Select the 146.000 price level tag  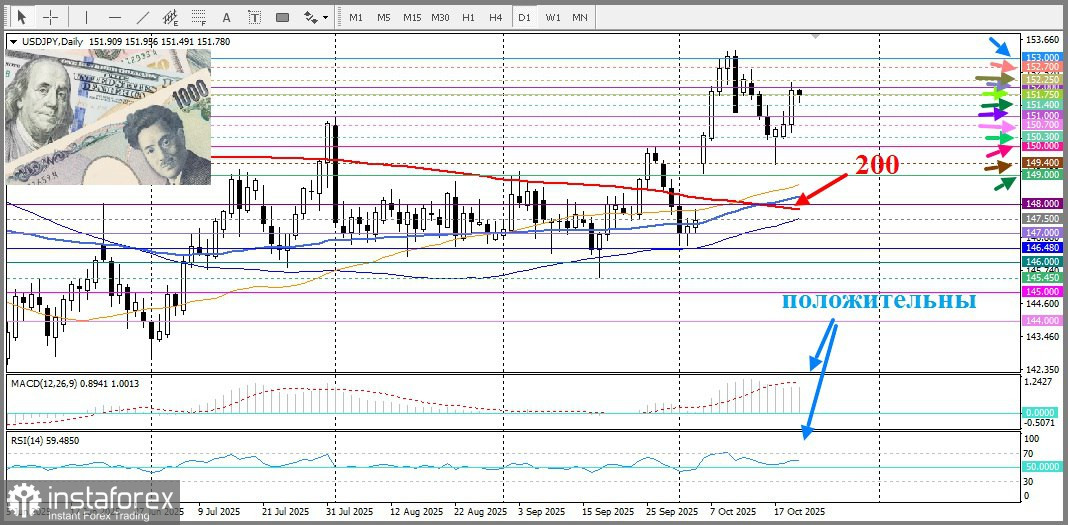(1041, 262)
